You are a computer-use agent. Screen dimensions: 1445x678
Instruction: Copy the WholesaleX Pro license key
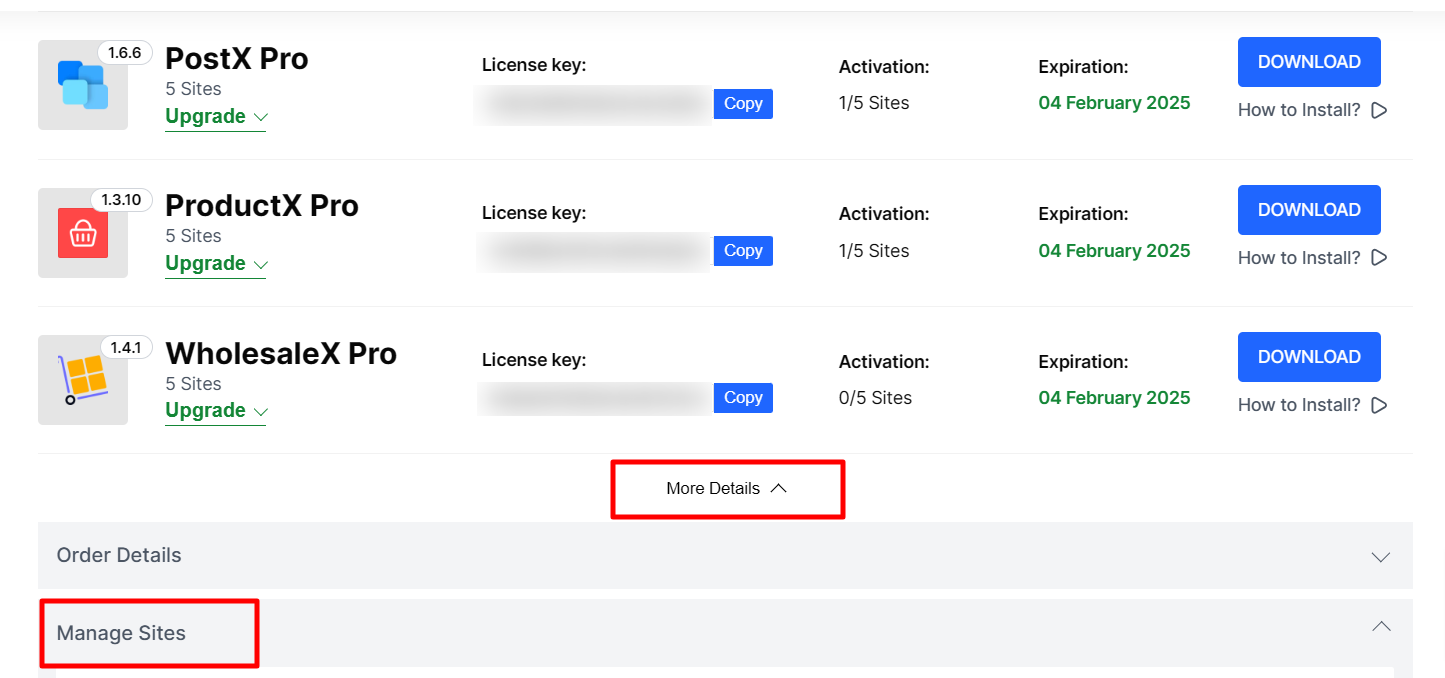tap(743, 398)
